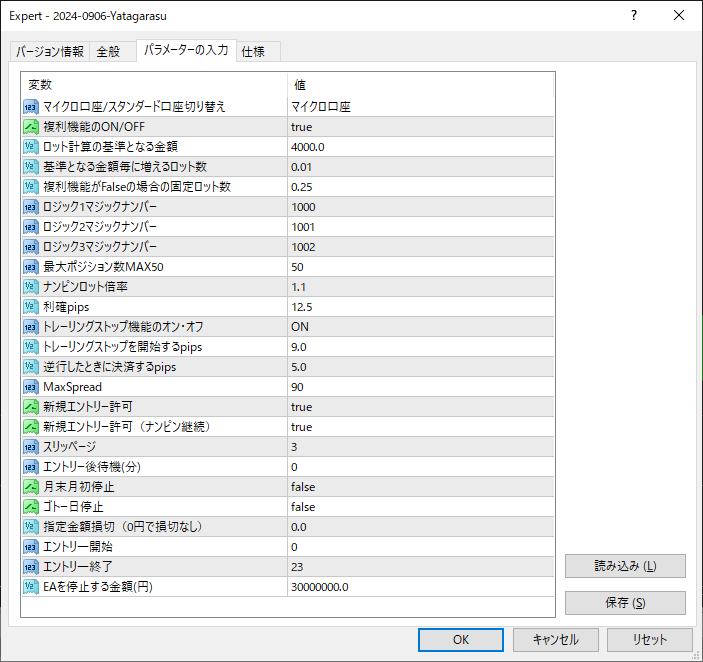Click the icon beside マイクロ口座/スタンダード口座切り替え
Image resolution: width=703 pixels, height=662 pixels.
(31, 107)
